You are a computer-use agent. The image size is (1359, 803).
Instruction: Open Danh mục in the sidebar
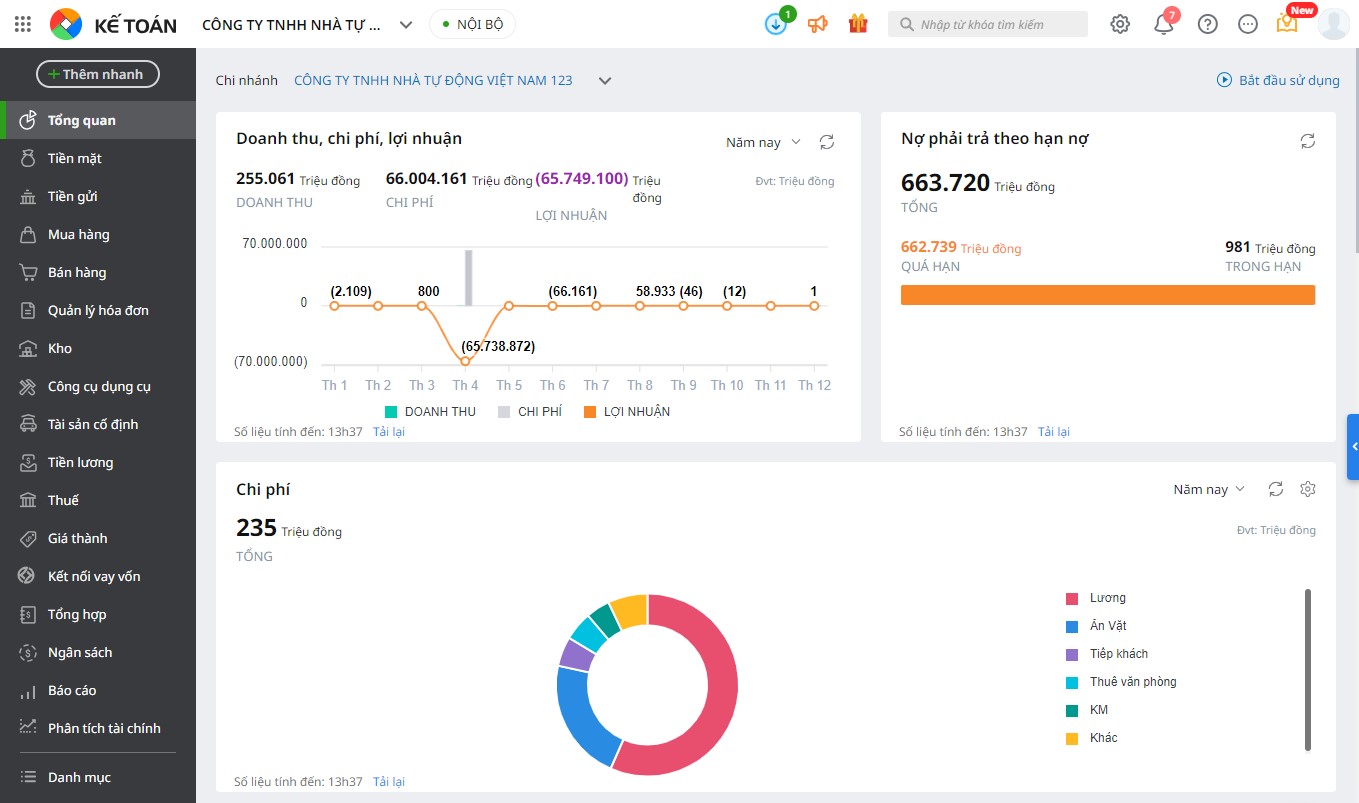click(x=98, y=777)
